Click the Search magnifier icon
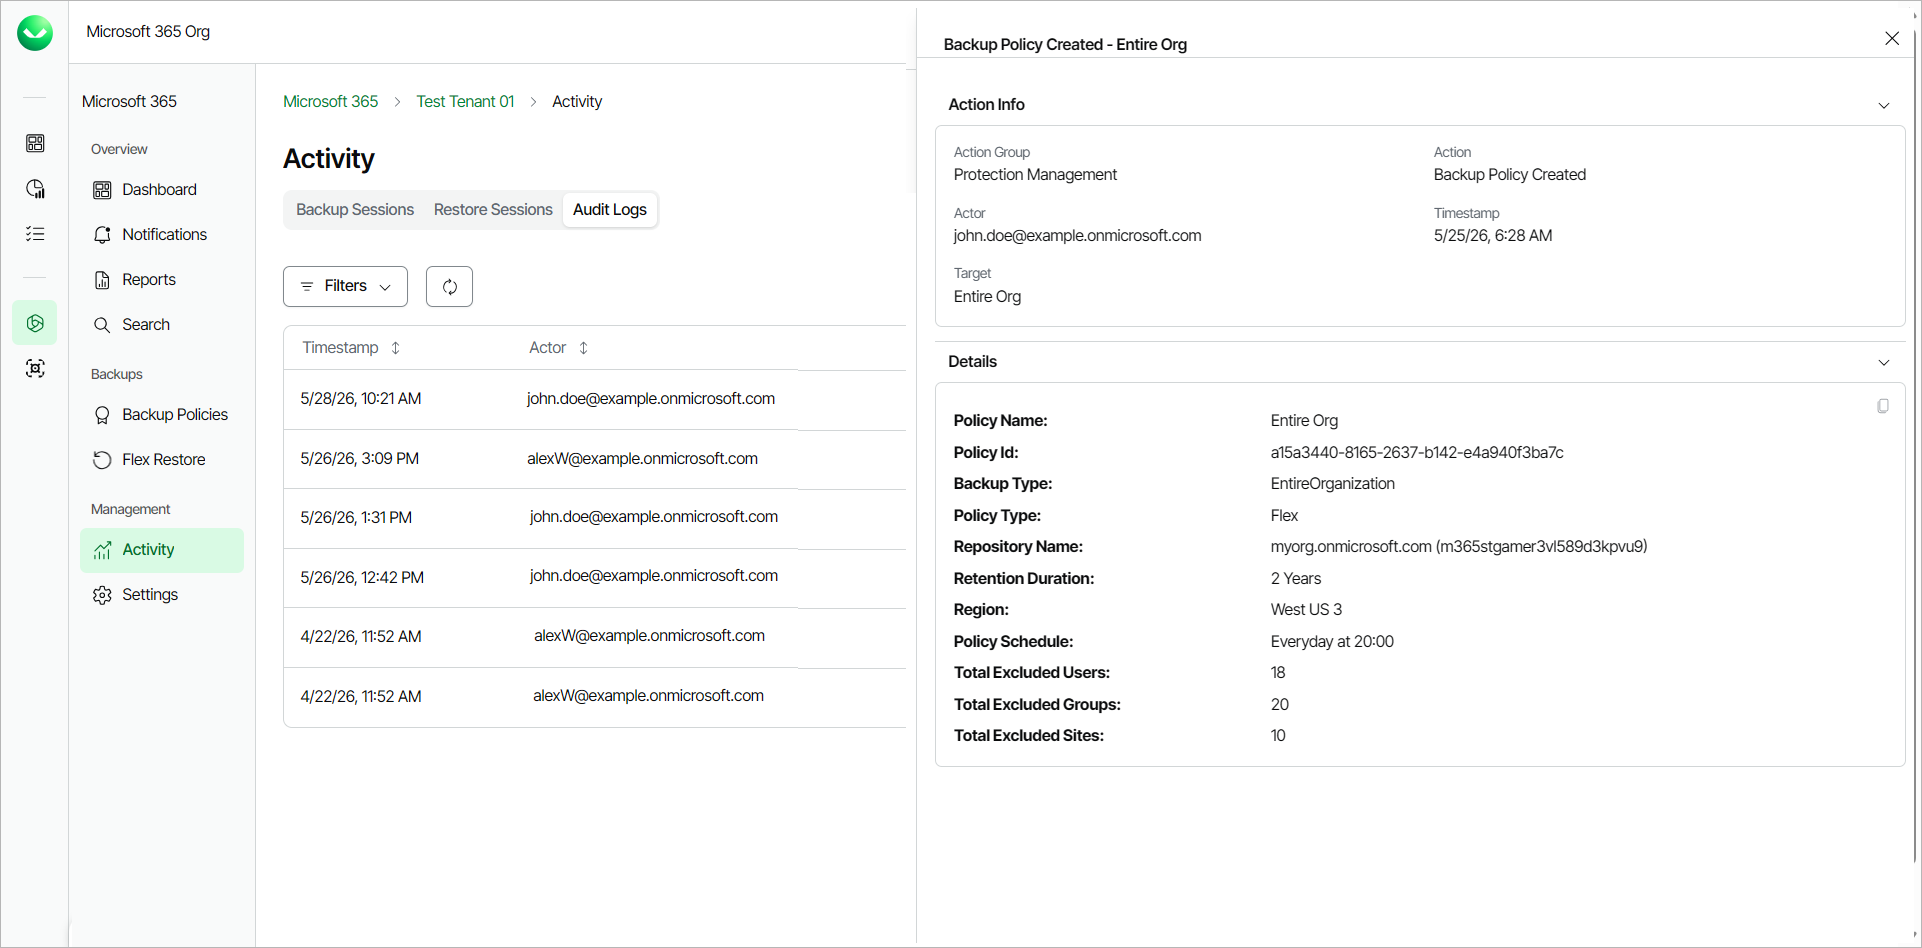The height and width of the screenshot is (948, 1922). click(x=102, y=325)
